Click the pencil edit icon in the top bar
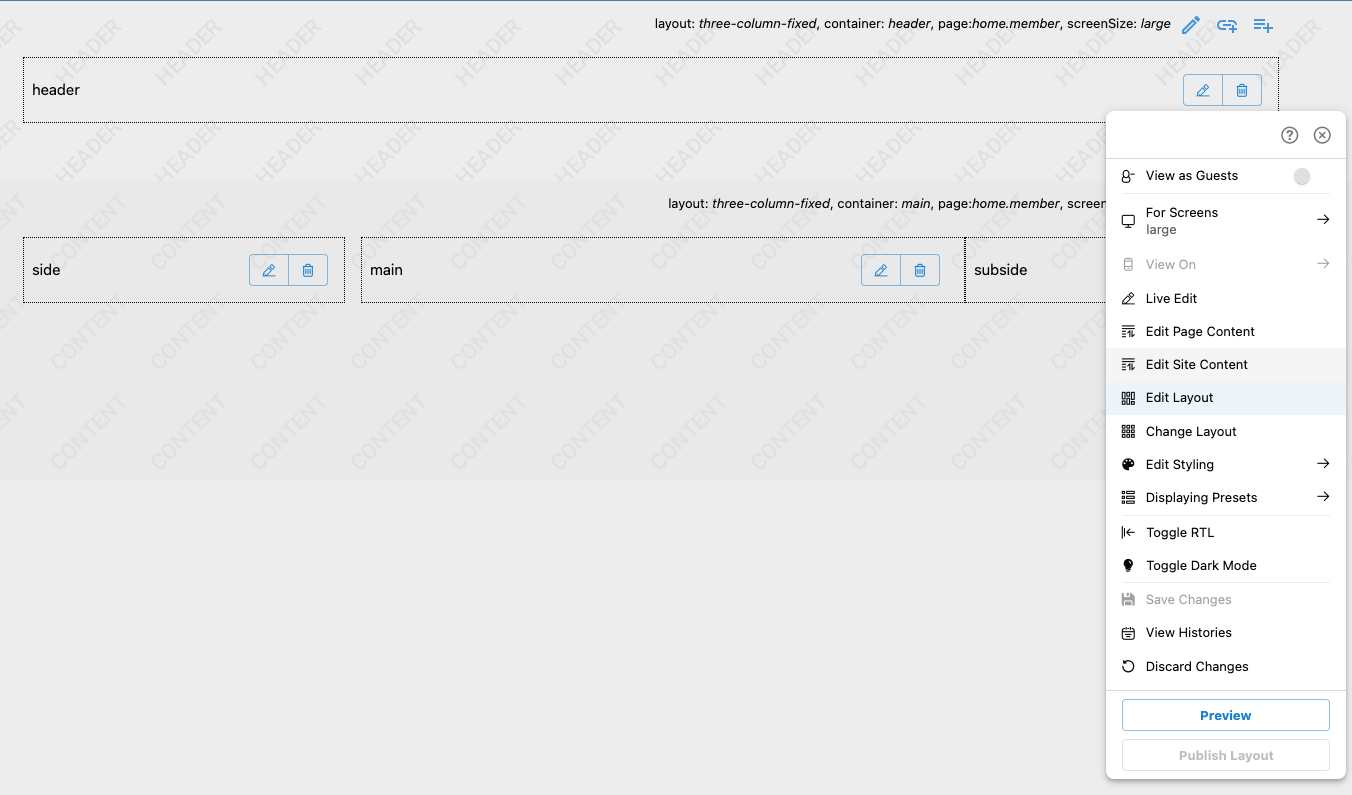Image resolution: width=1352 pixels, height=795 pixels. (x=1190, y=24)
